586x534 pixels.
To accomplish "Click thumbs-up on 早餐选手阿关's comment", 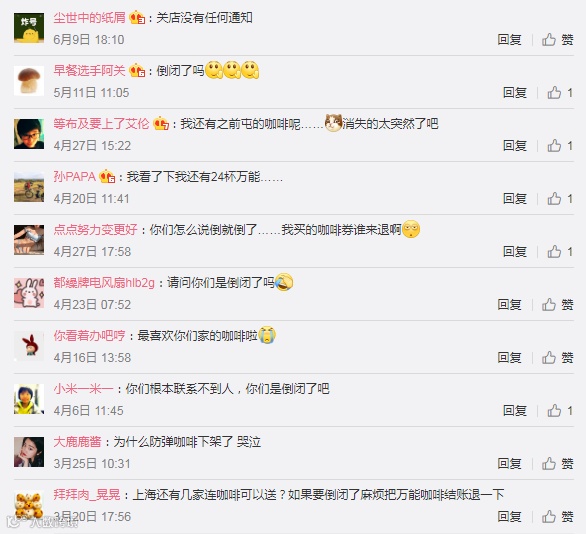I will tap(560, 93).
